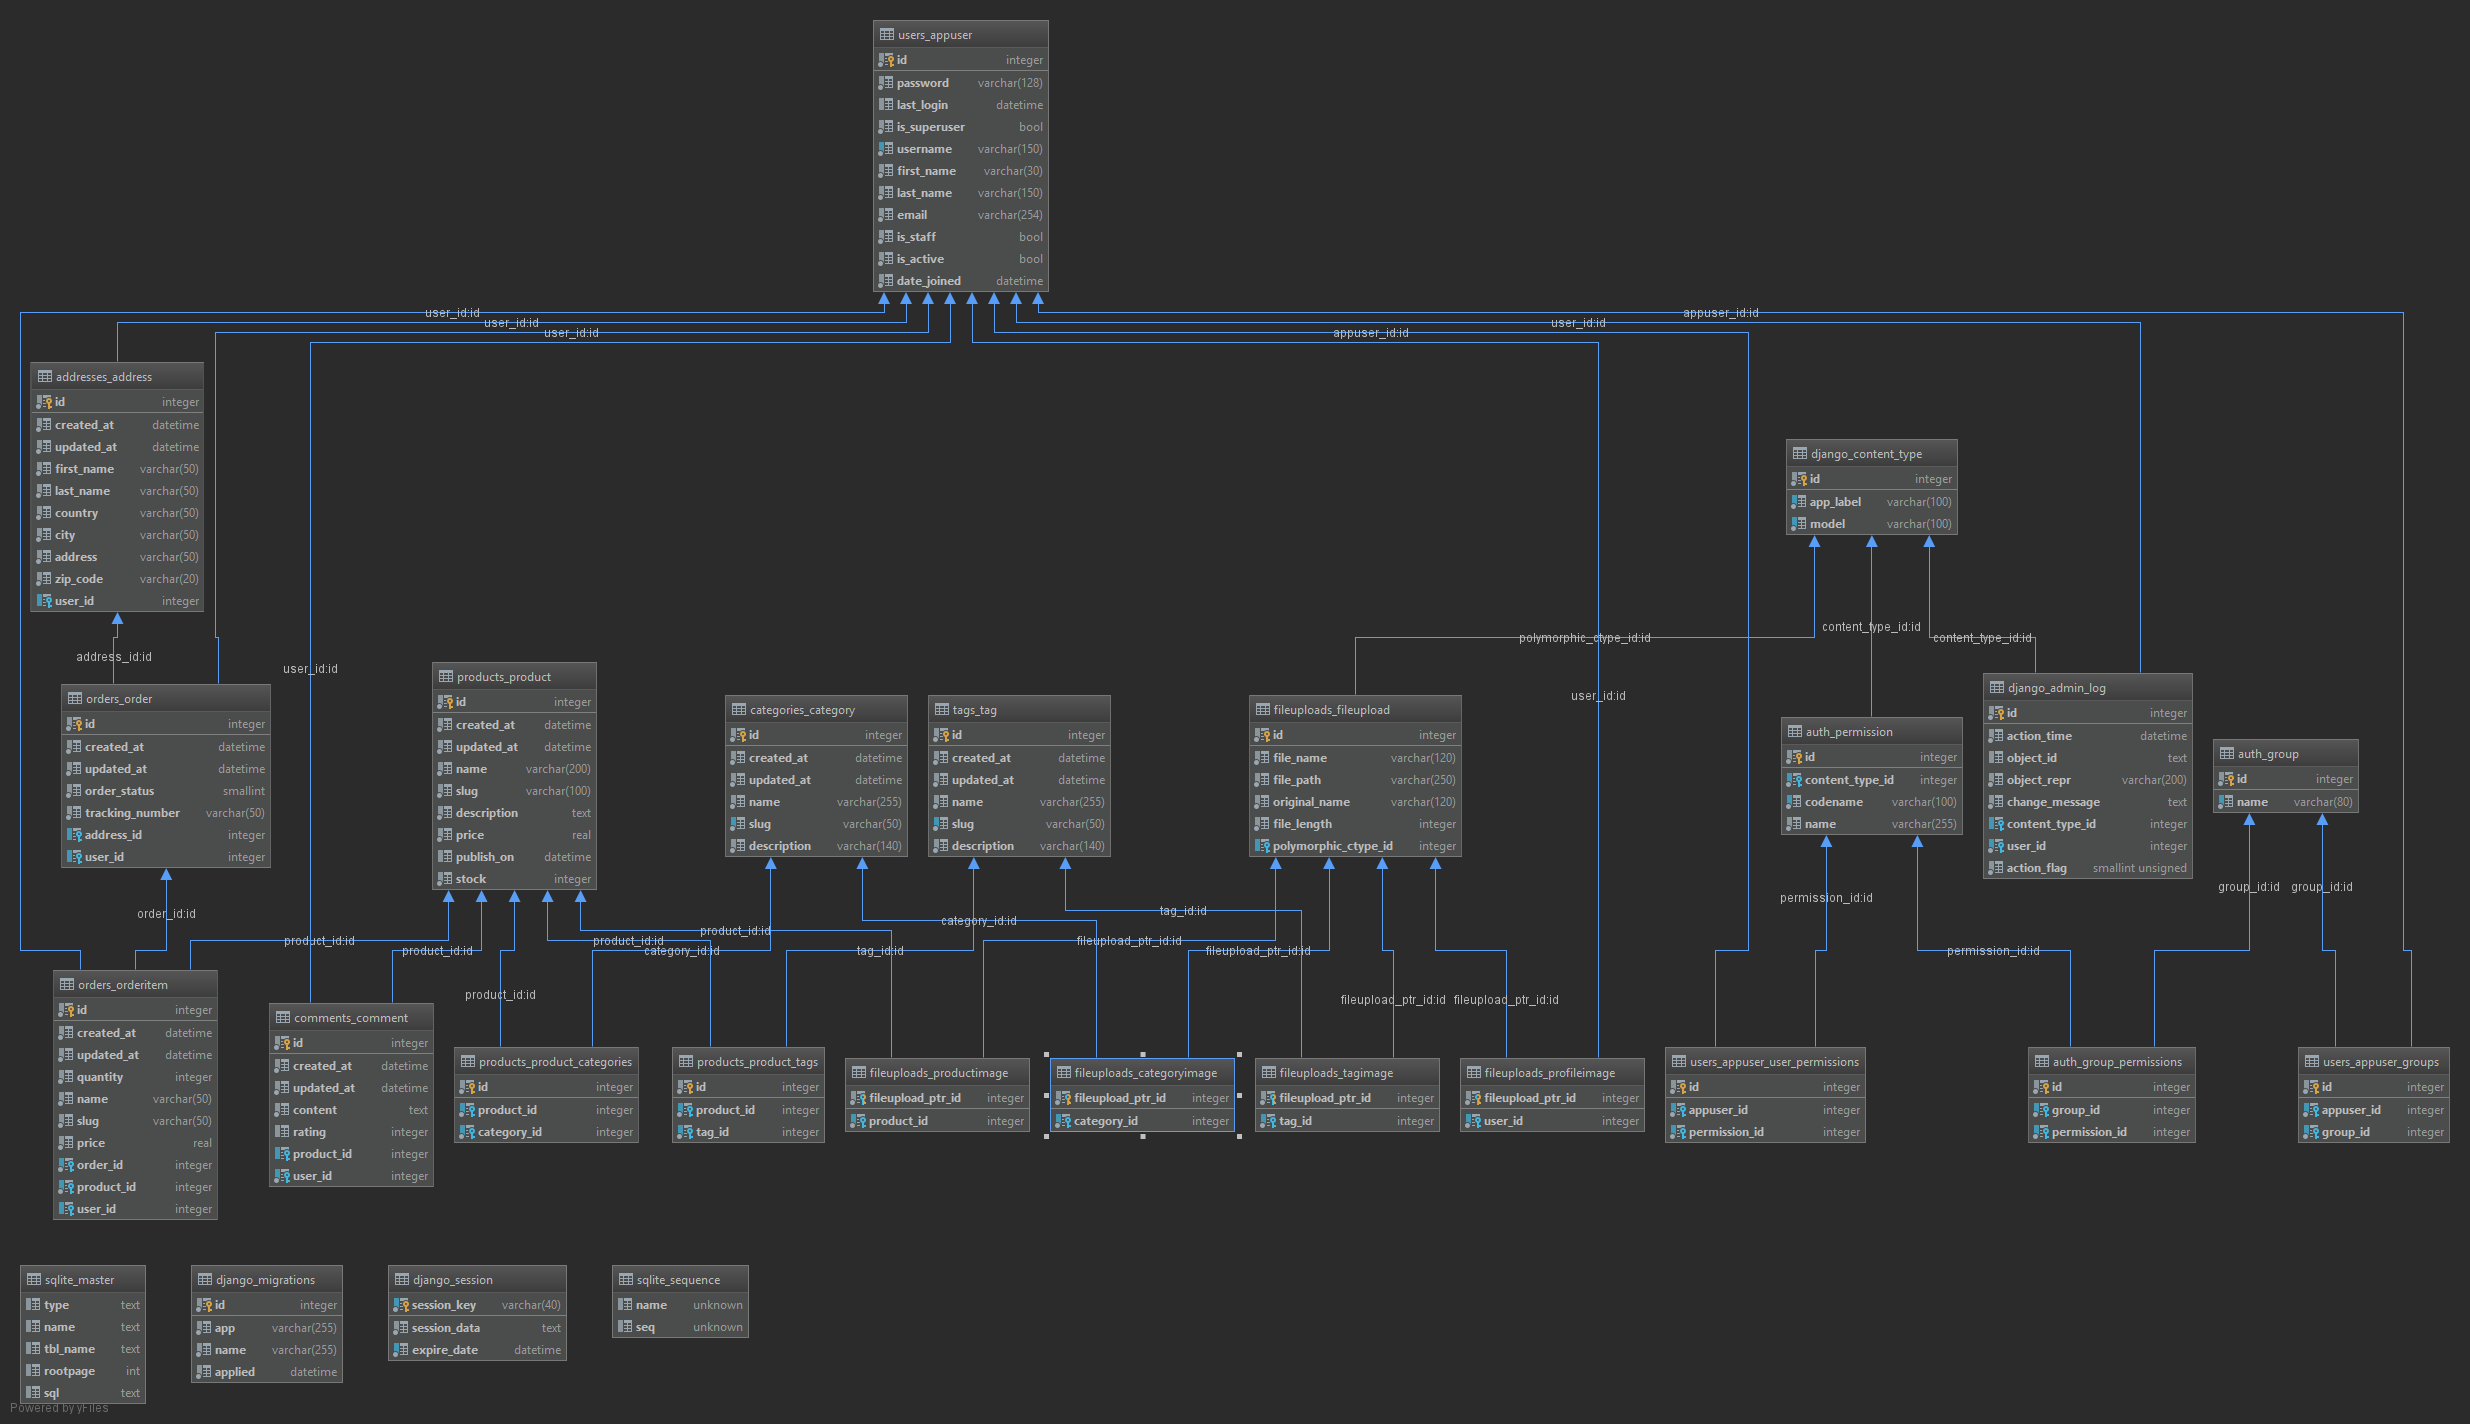Click column icon next to tracking_number in orders_order

[x=74, y=813]
